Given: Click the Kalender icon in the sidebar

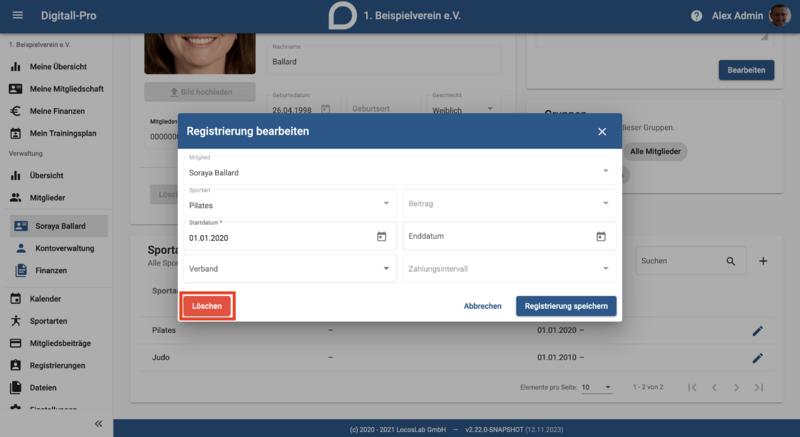Looking at the screenshot, I should (x=16, y=299).
